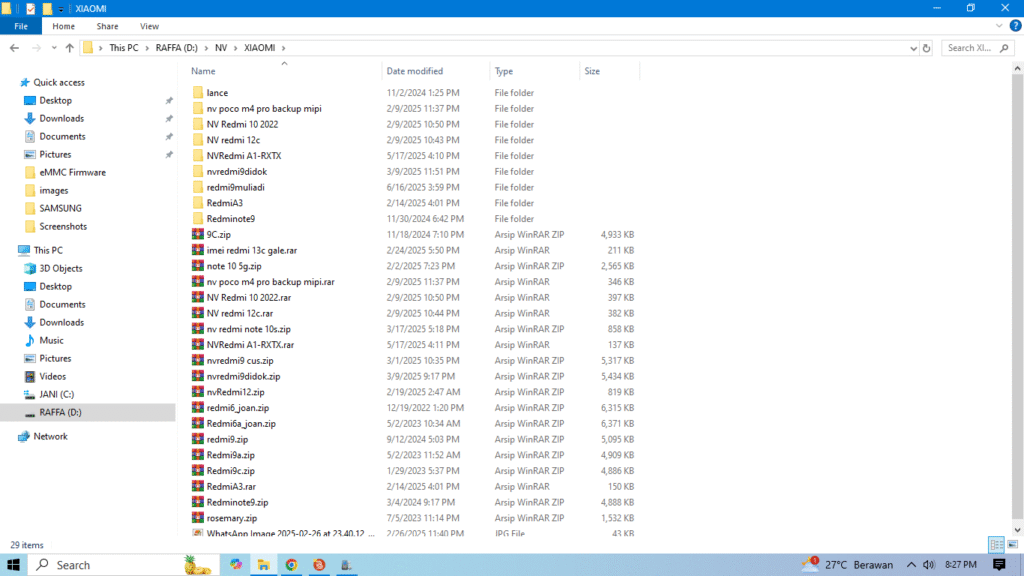Navigate to This PC in breadcrumb

pos(123,48)
